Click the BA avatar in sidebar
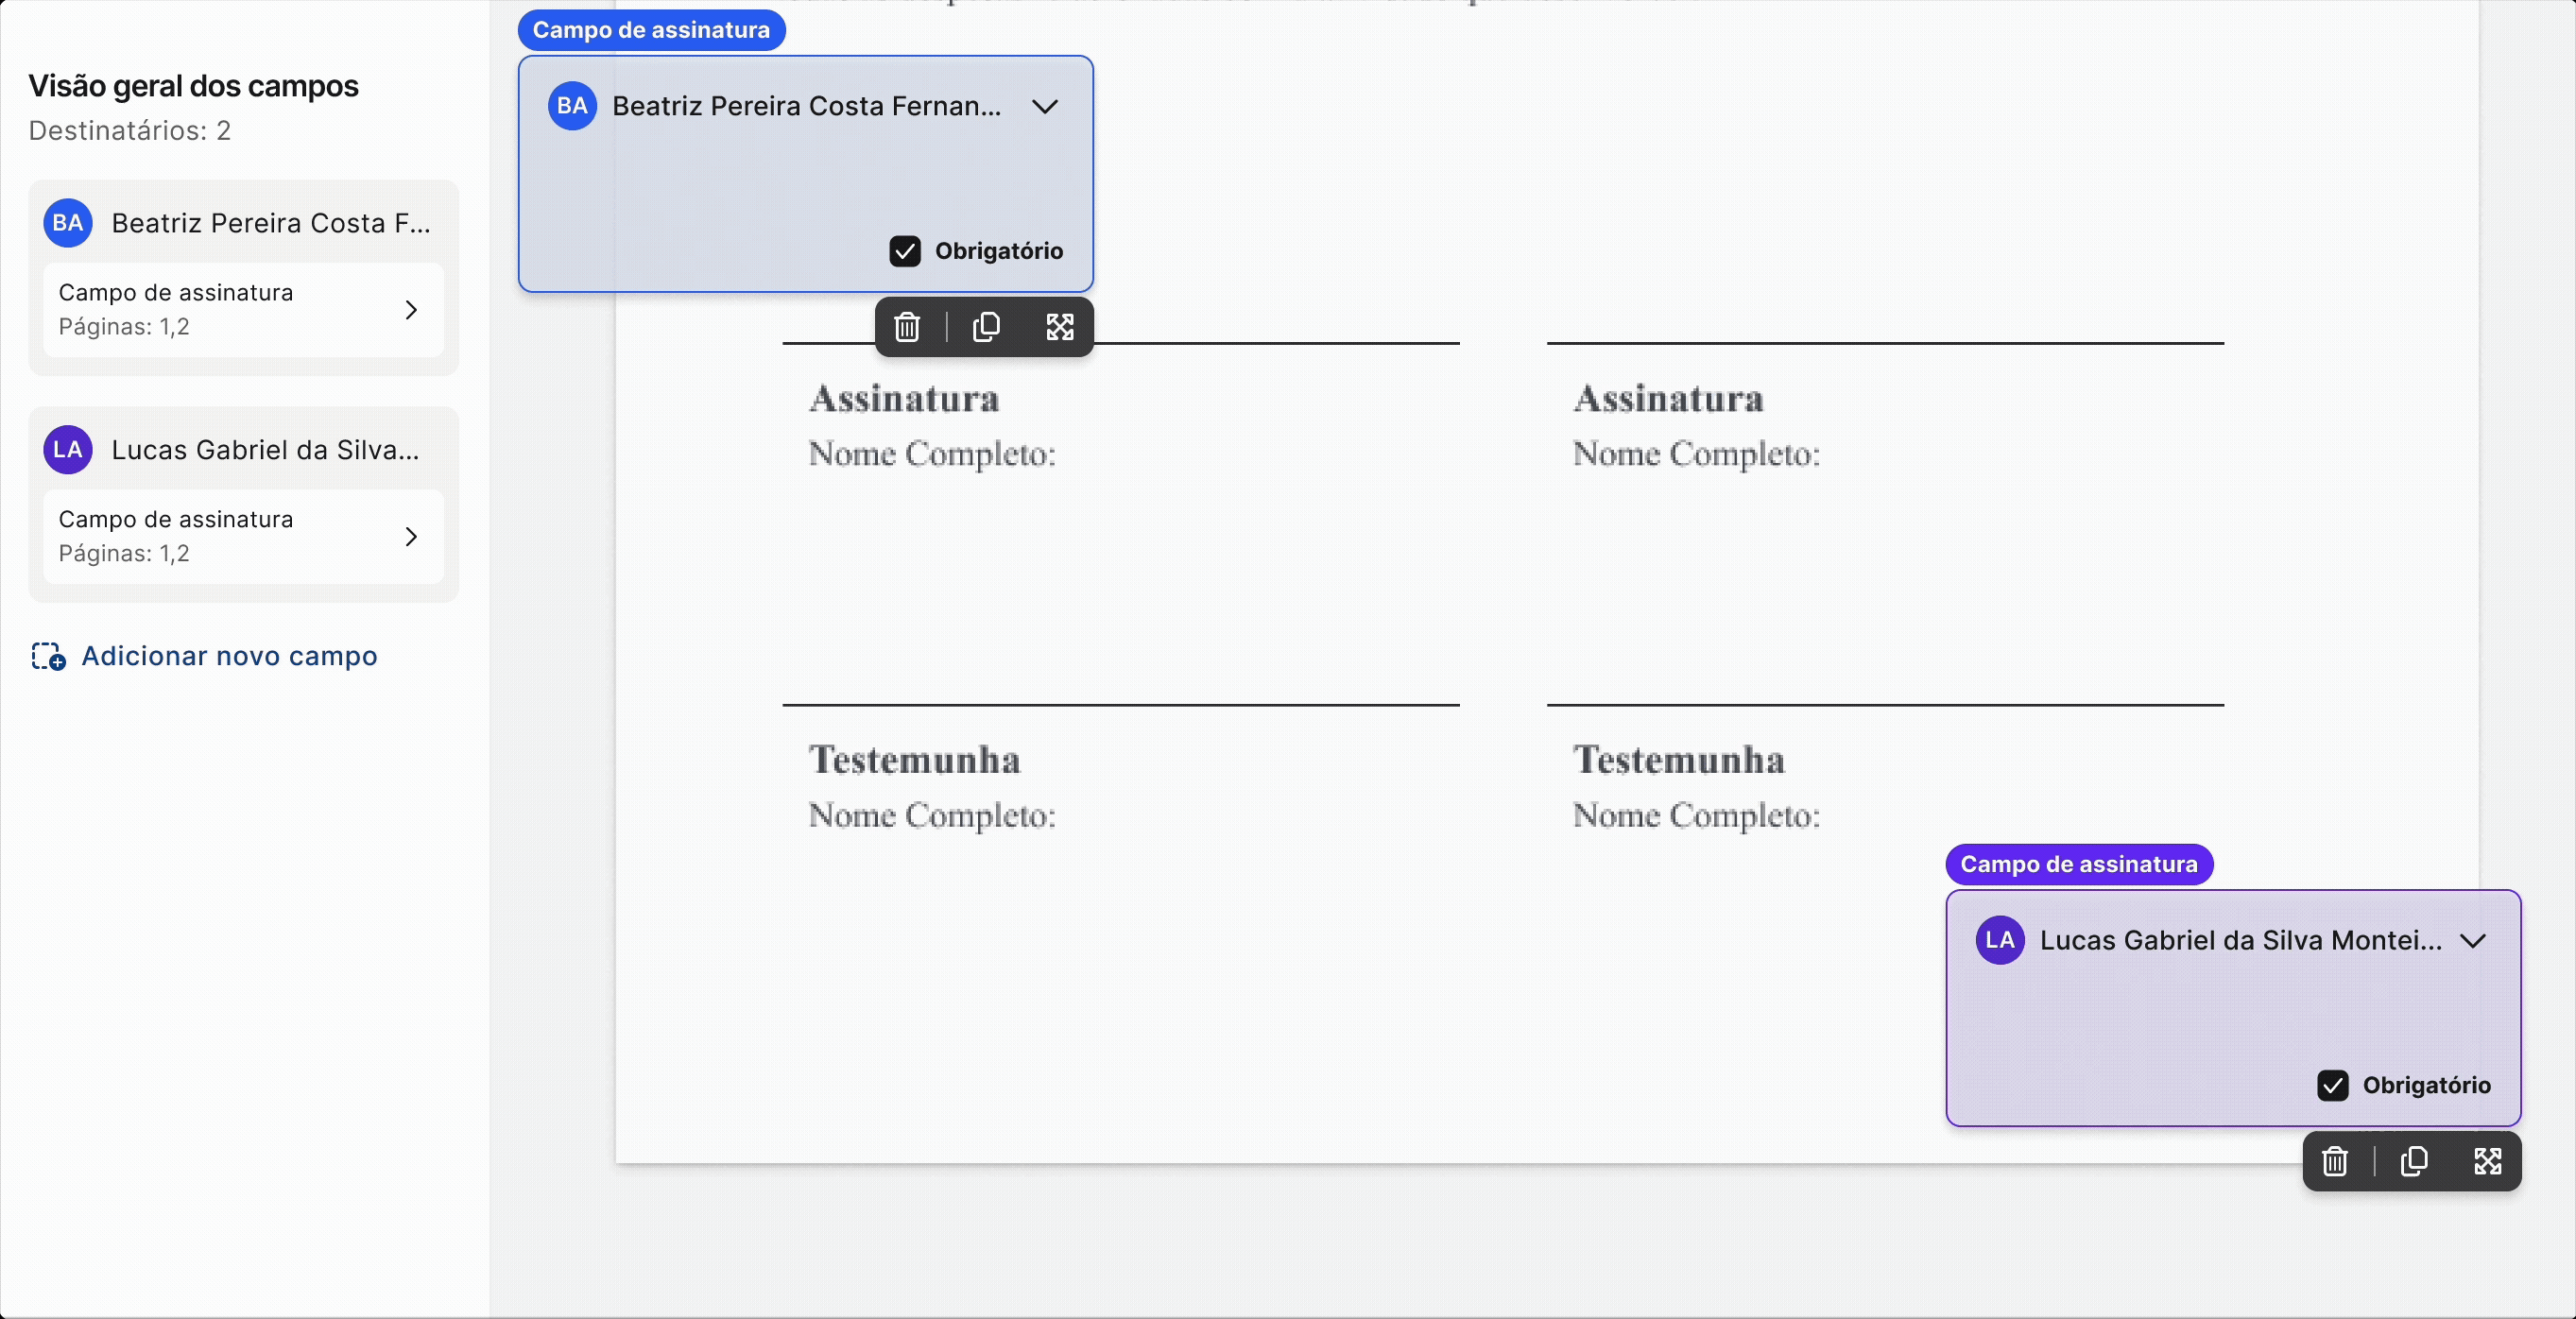This screenshot has width=2576, height=1319. pos(68,223)
